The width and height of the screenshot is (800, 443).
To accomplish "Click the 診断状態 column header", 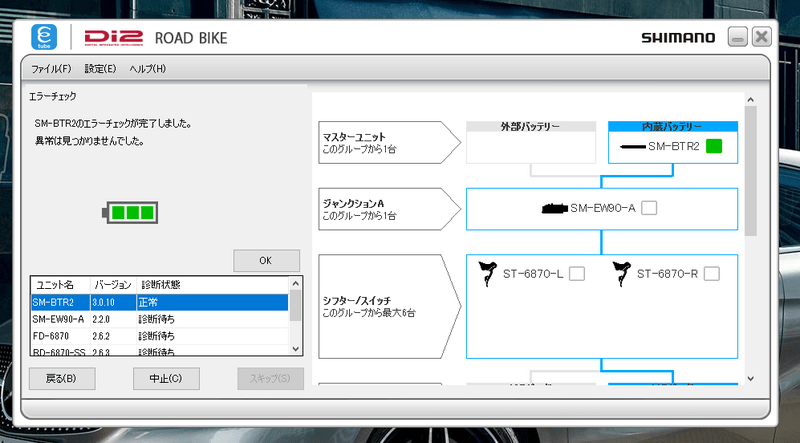I will click(212, 285).
